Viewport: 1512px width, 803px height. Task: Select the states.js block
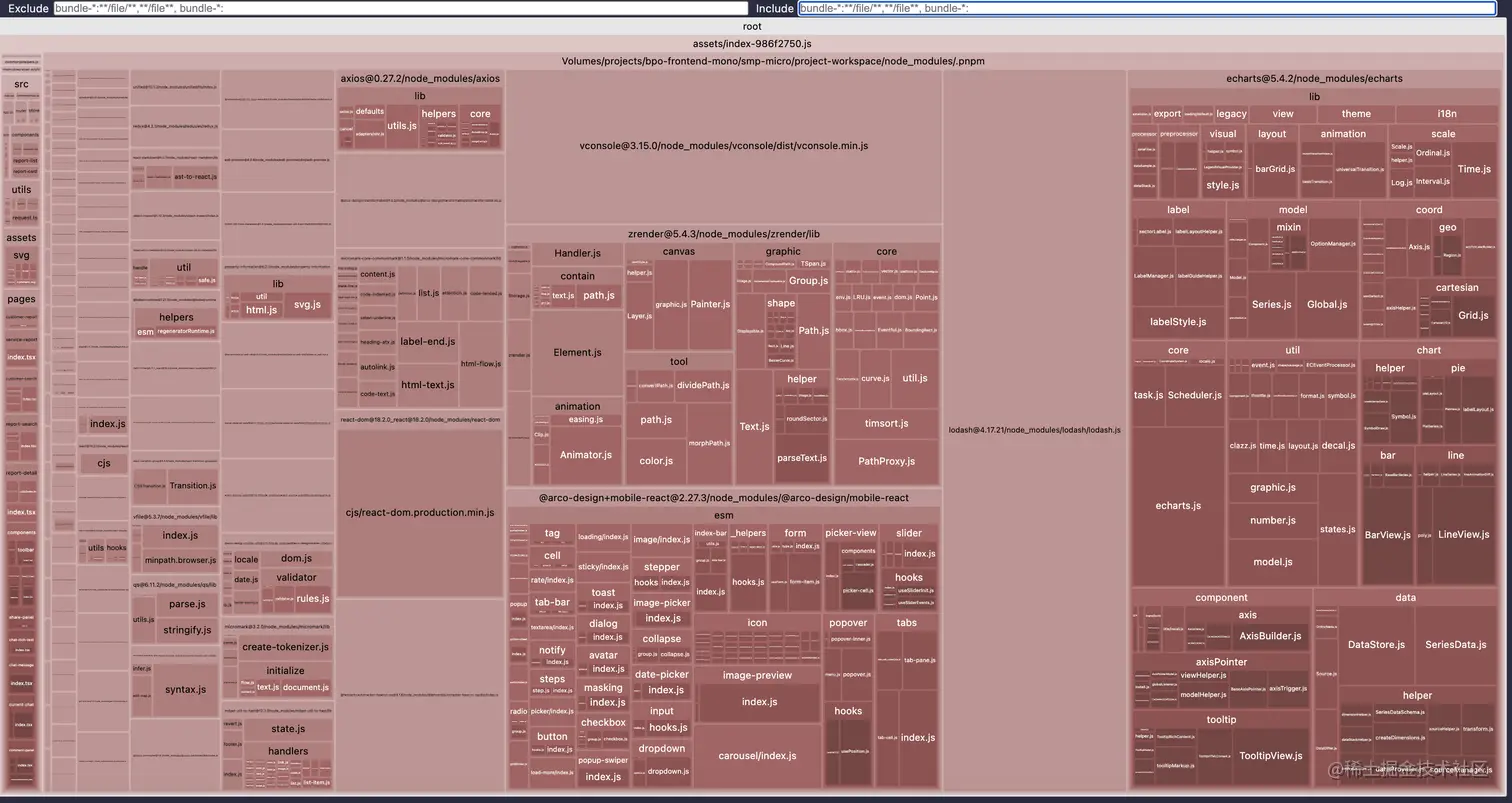(x=1338, y=529)
